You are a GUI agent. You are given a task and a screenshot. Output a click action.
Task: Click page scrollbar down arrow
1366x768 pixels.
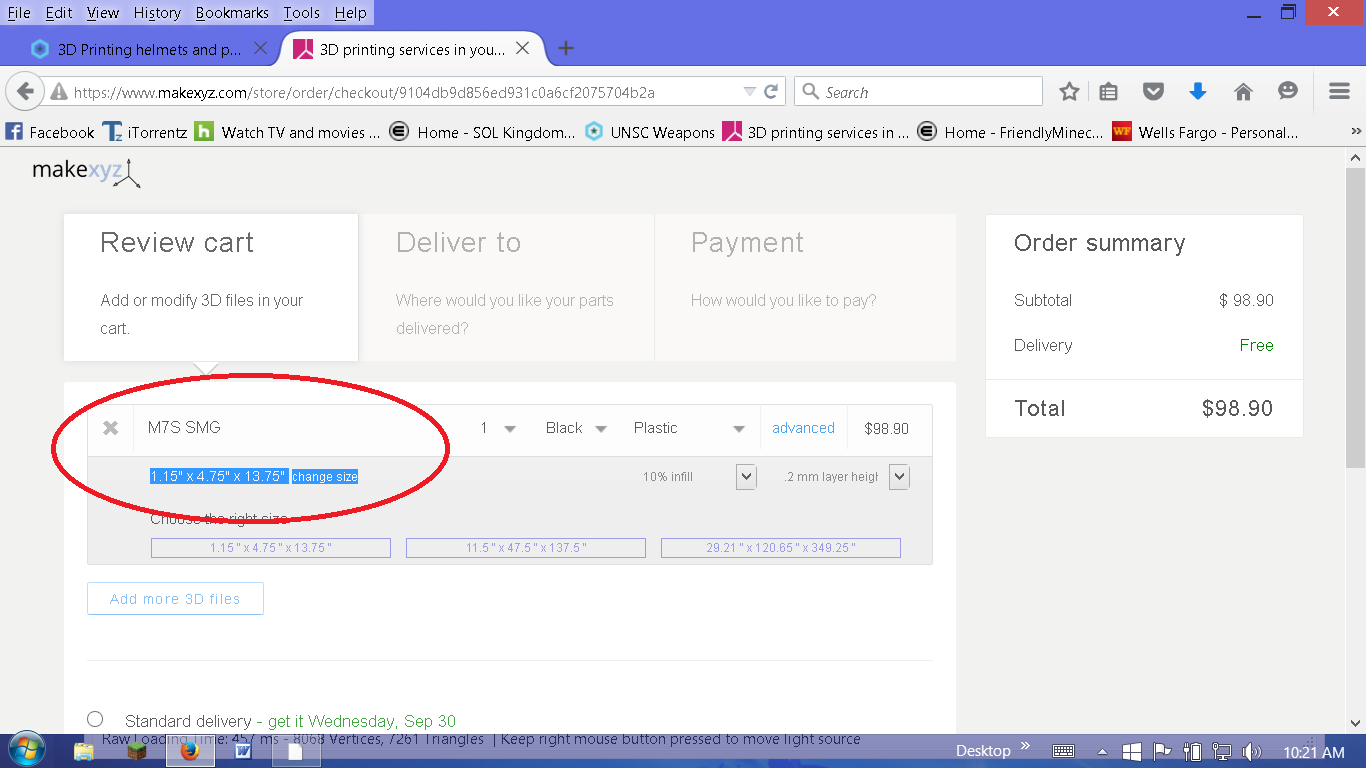[1356, 722]
